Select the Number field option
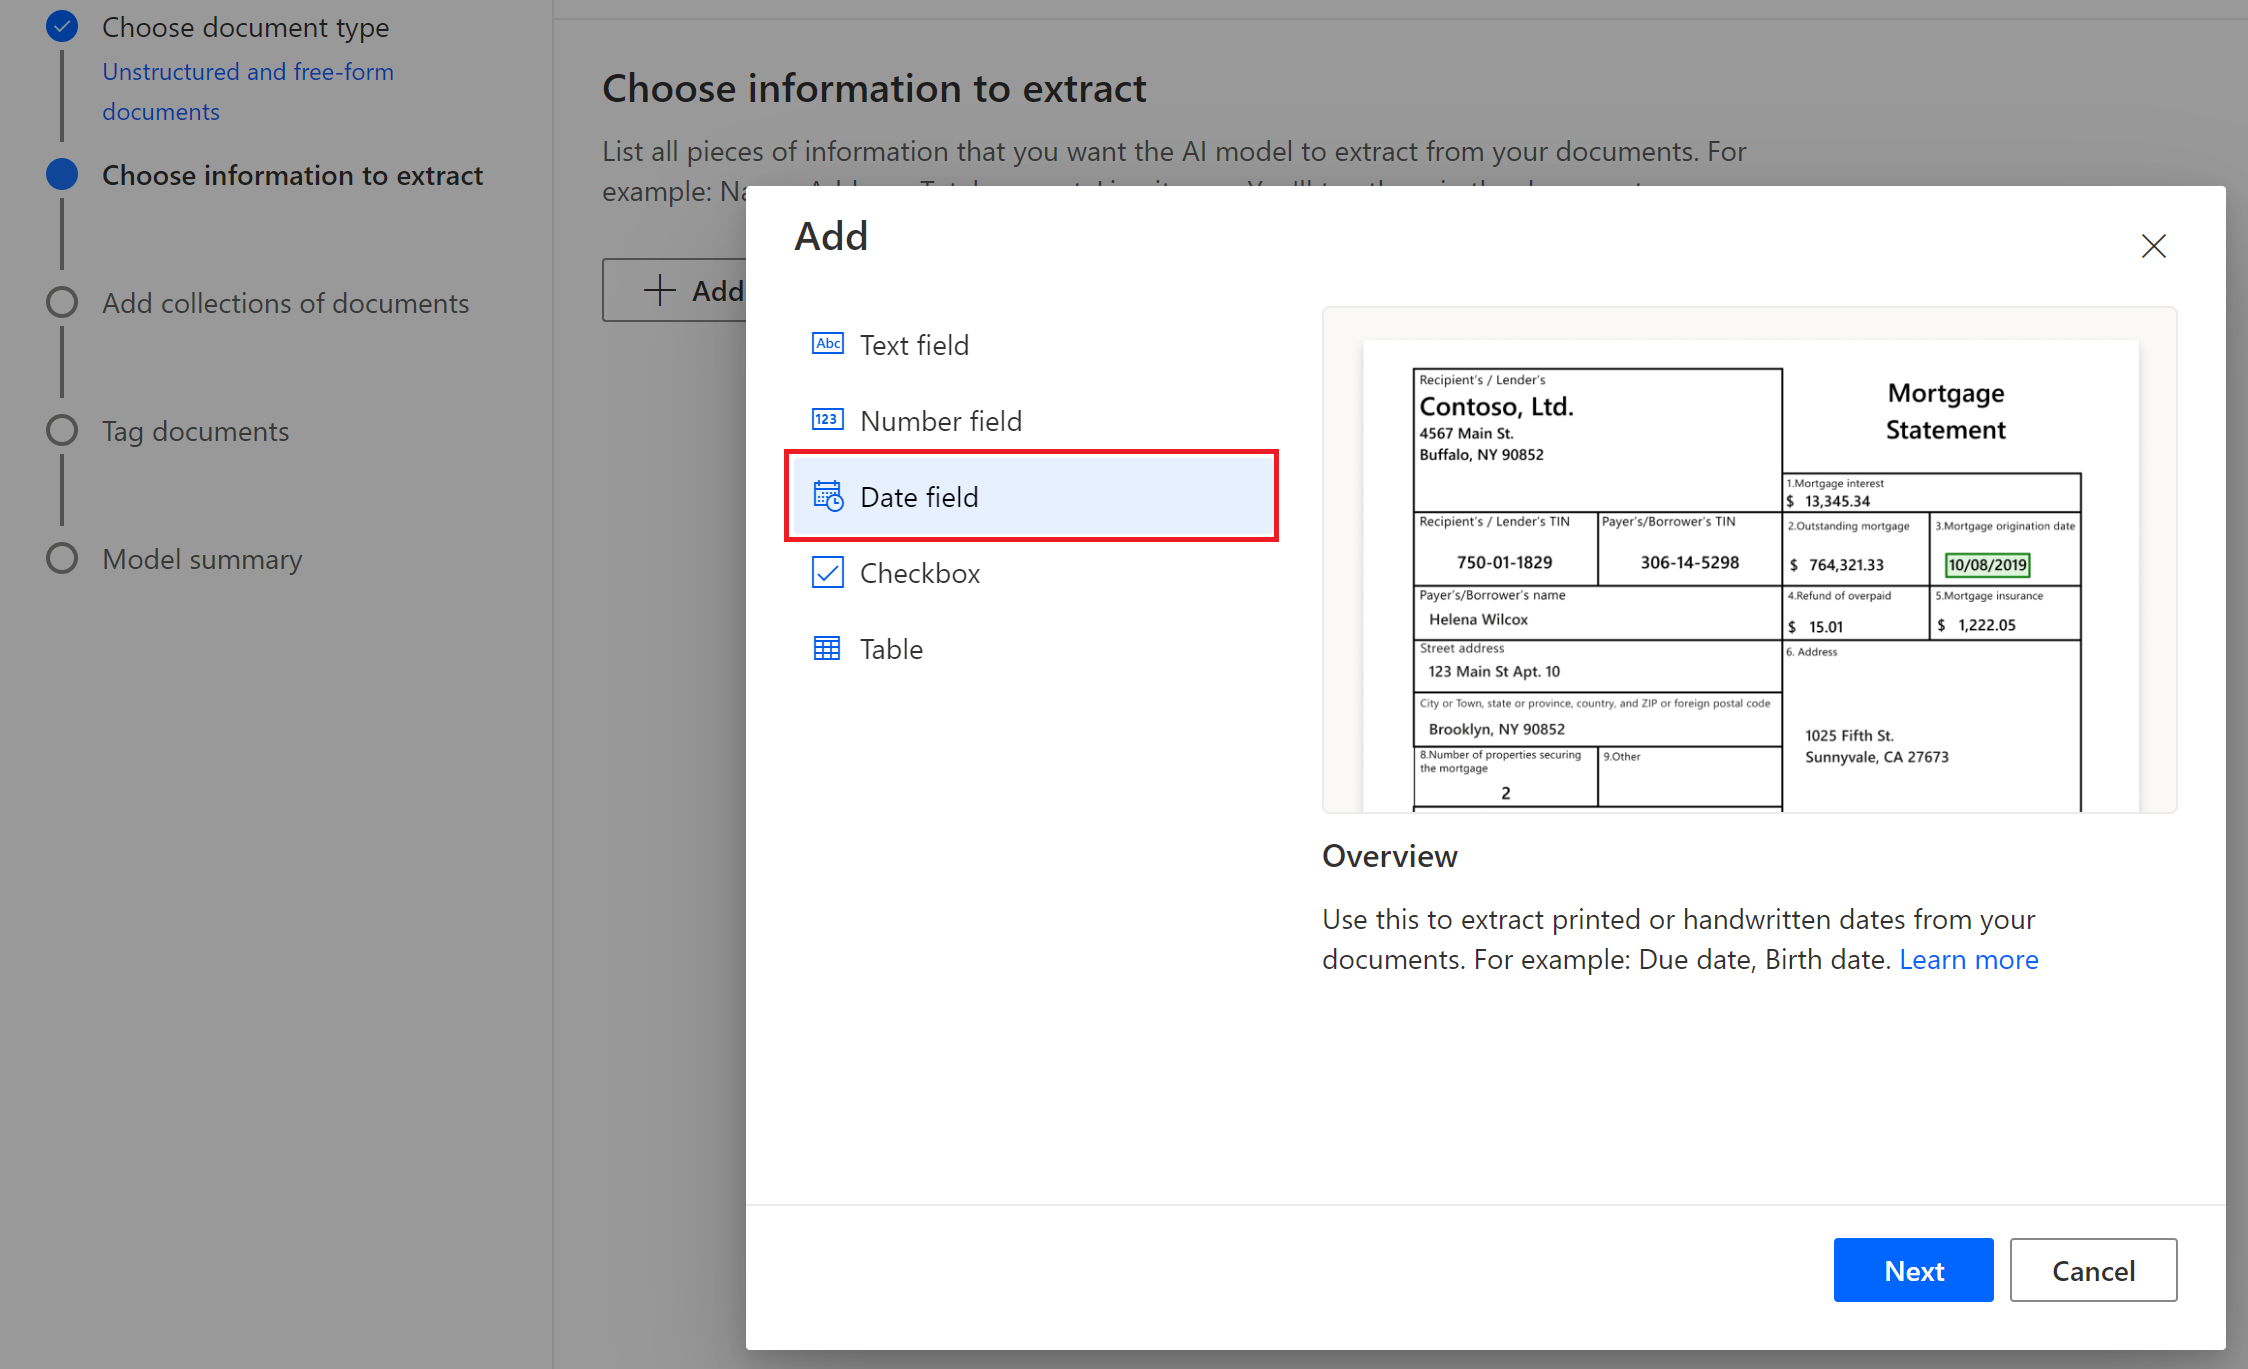Image resolution: width=2248 pixels, height=1369 pixels. click(939, 420)
